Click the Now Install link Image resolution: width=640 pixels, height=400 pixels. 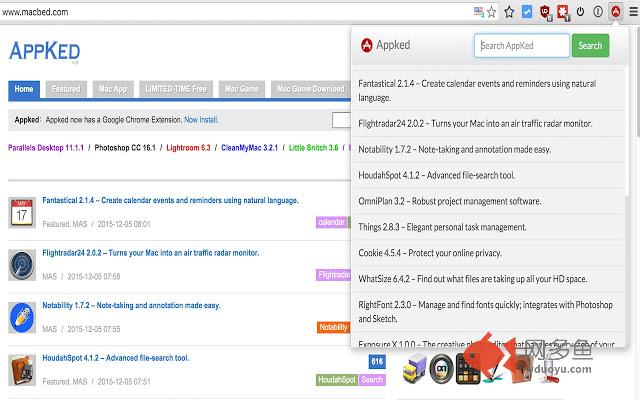click(201, 119)
